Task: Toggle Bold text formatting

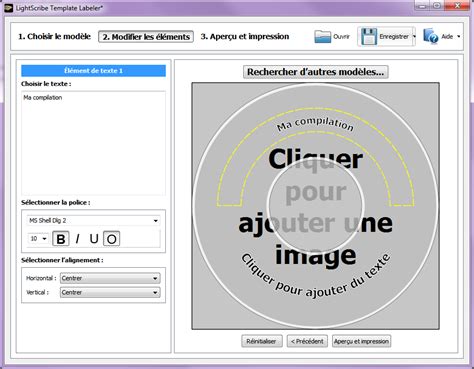Action: 61,239
